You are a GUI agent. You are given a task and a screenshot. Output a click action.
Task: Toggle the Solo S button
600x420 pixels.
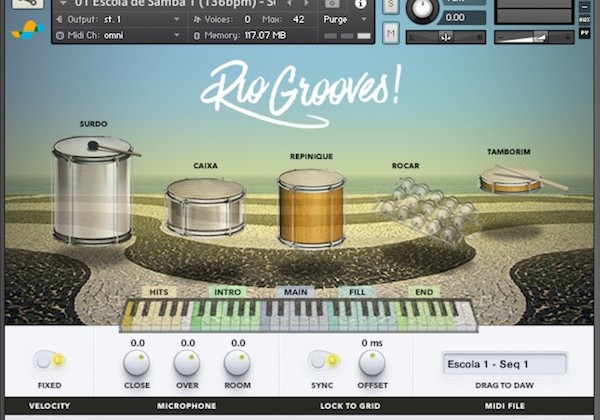point(390,7)
